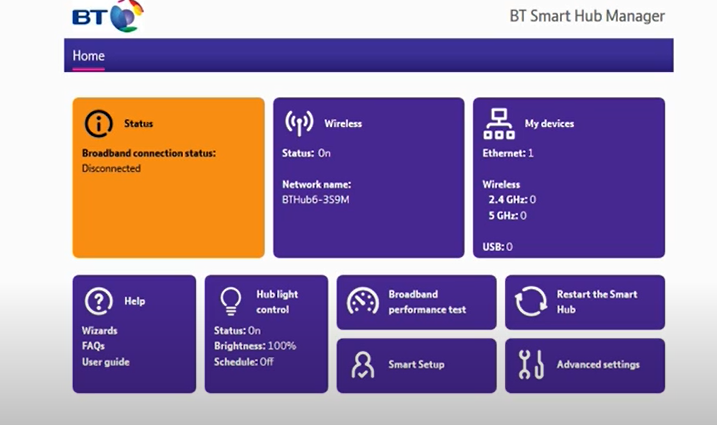The image size is (717, 425).
Task: Click the Advanced settings tools icon
Action: pos(530,365)
